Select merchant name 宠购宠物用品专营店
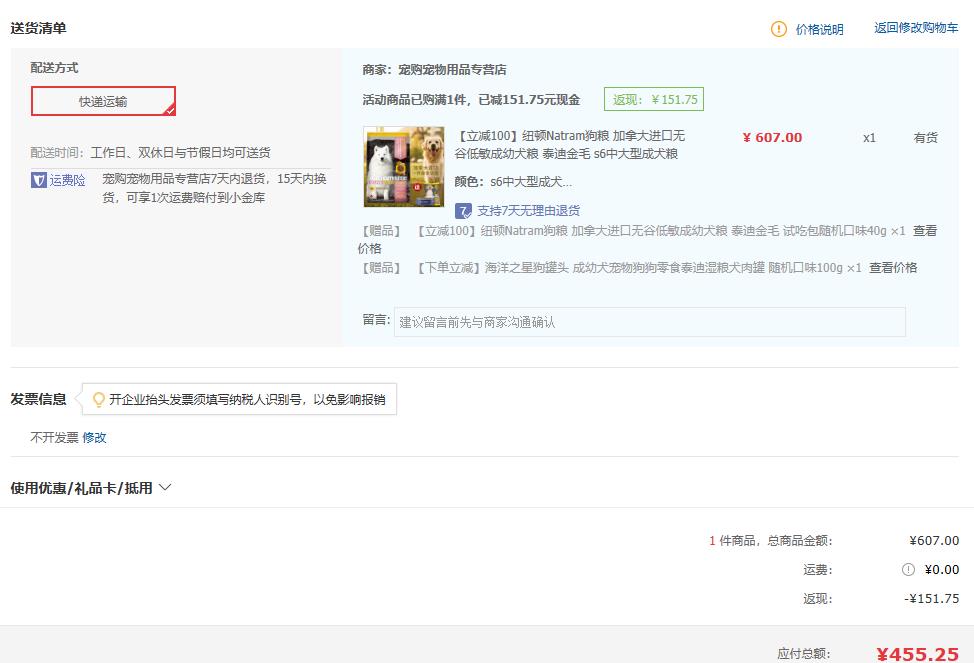Viewport: 974px width, 663px height. 452,70
